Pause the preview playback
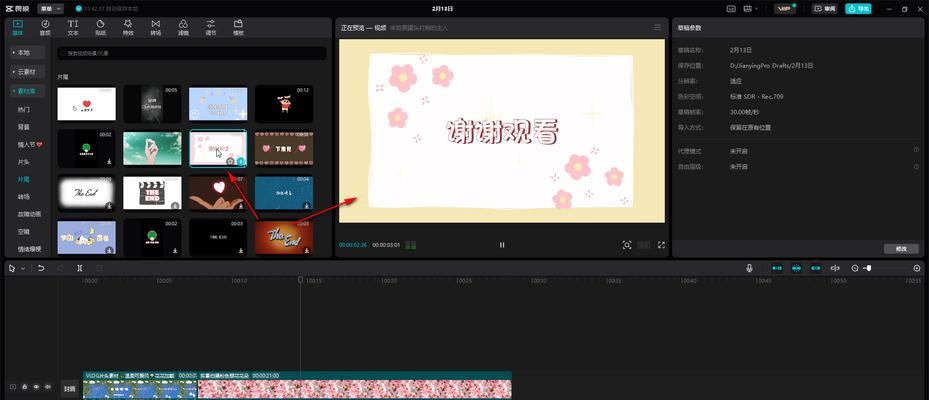The width and height of the screenshot is (929, 400). [502, 245]
